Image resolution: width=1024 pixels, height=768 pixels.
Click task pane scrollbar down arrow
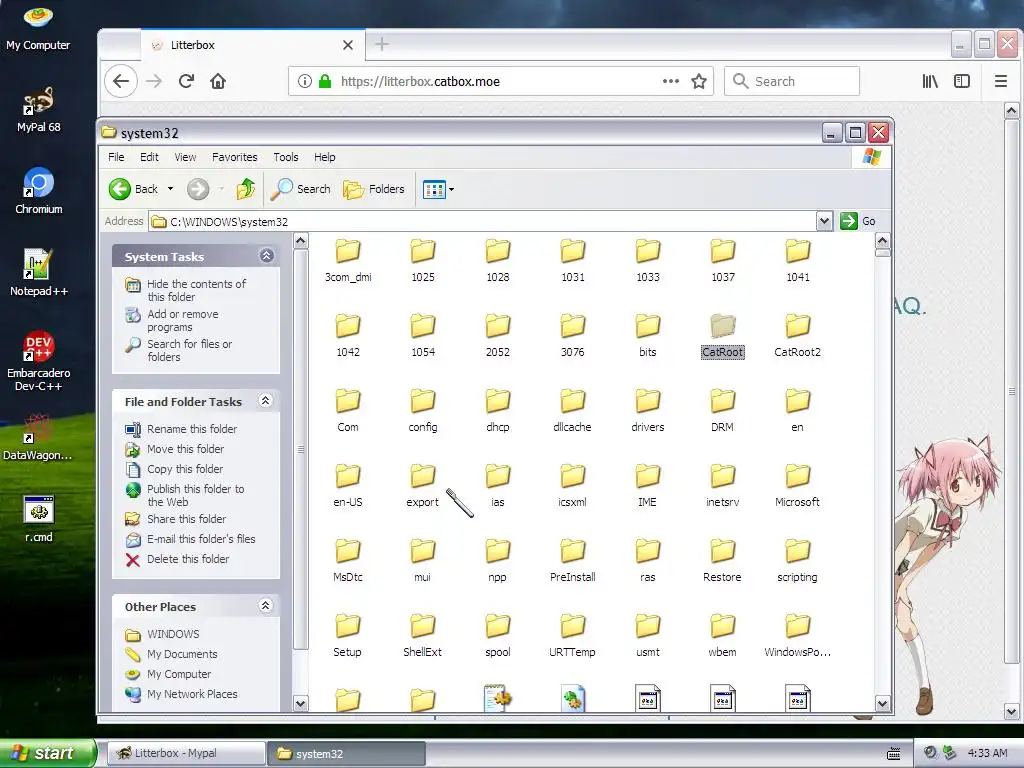pos(300,703)
